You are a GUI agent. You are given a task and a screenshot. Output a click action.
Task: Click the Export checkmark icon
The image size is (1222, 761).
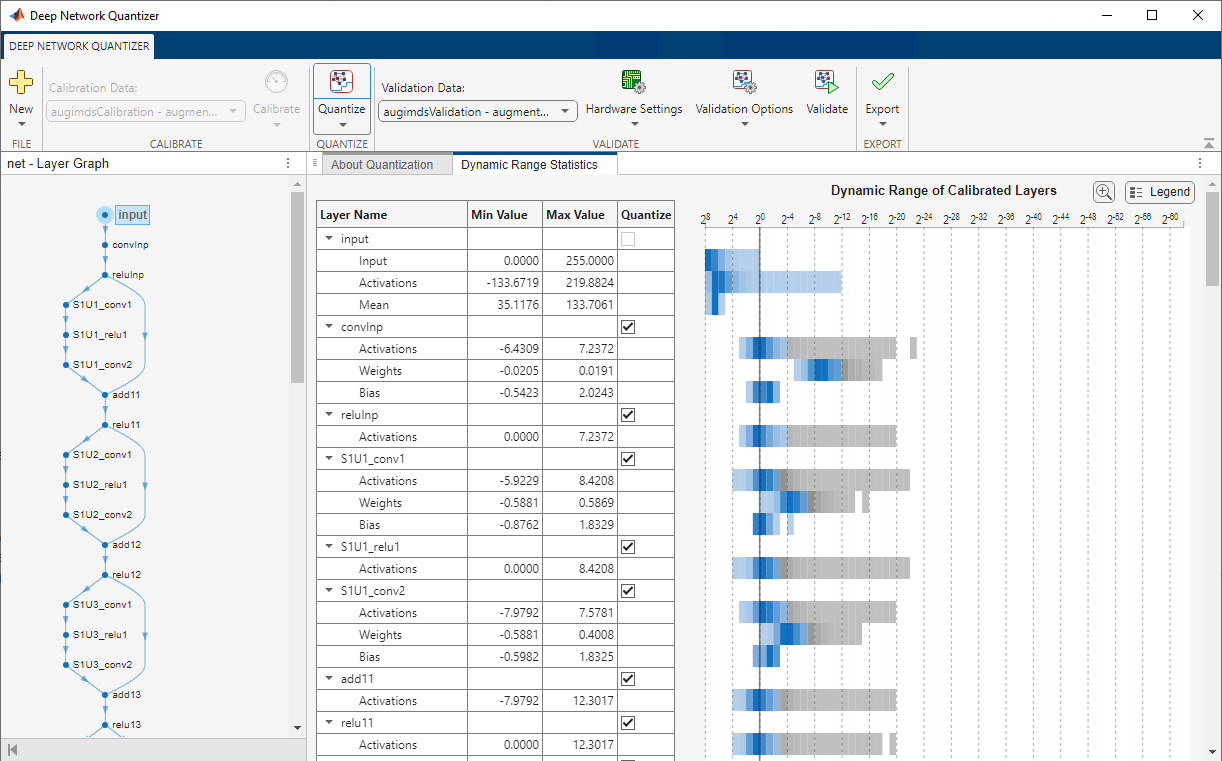882,82
